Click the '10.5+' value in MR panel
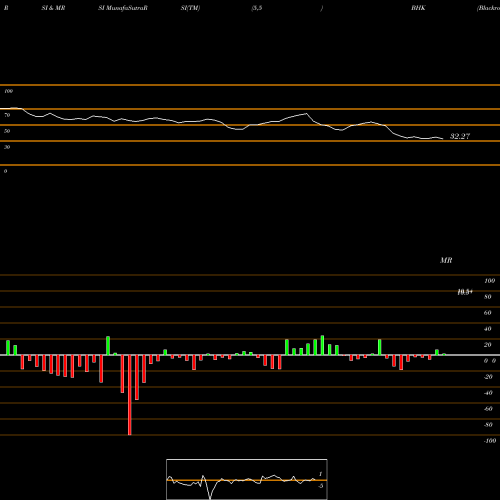 pos(465,292)
